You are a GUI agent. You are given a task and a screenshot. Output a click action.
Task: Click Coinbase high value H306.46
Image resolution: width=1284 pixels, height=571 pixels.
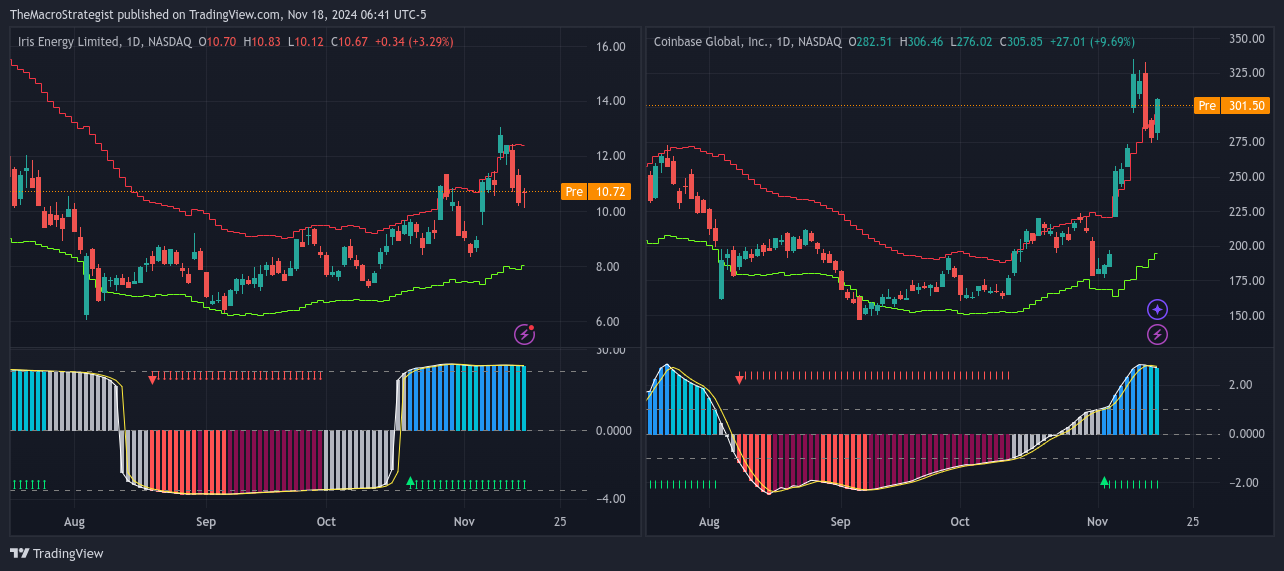pos(923,42)
